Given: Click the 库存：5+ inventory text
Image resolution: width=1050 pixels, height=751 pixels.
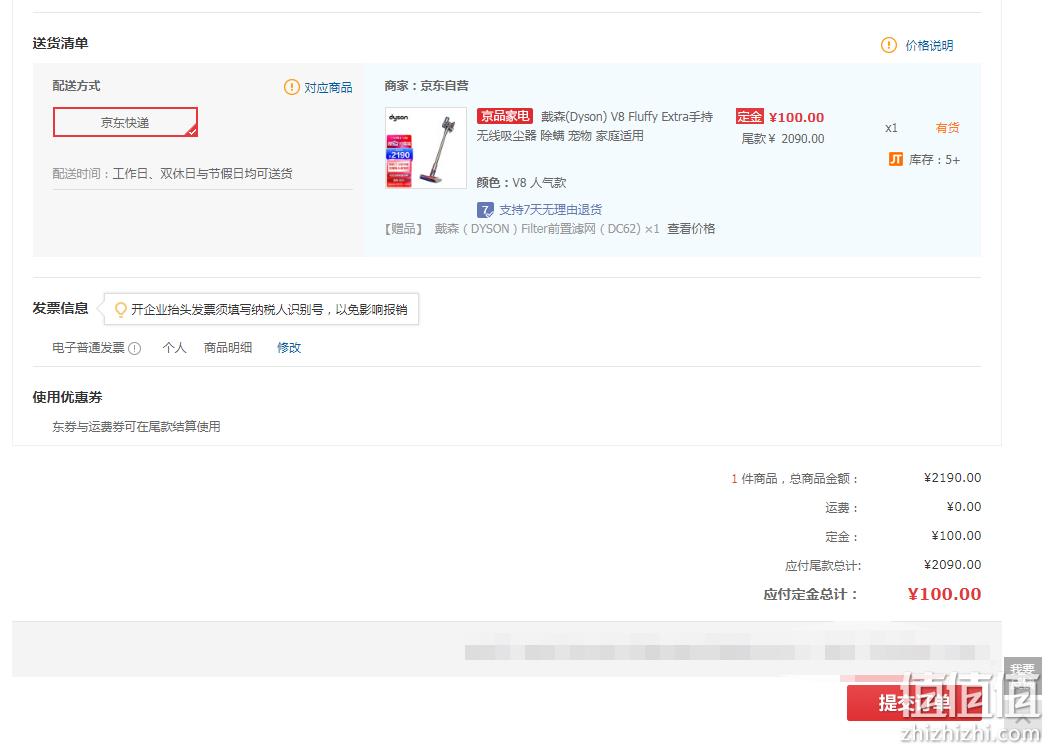Looking at the screenshot, I should [934, 159].
